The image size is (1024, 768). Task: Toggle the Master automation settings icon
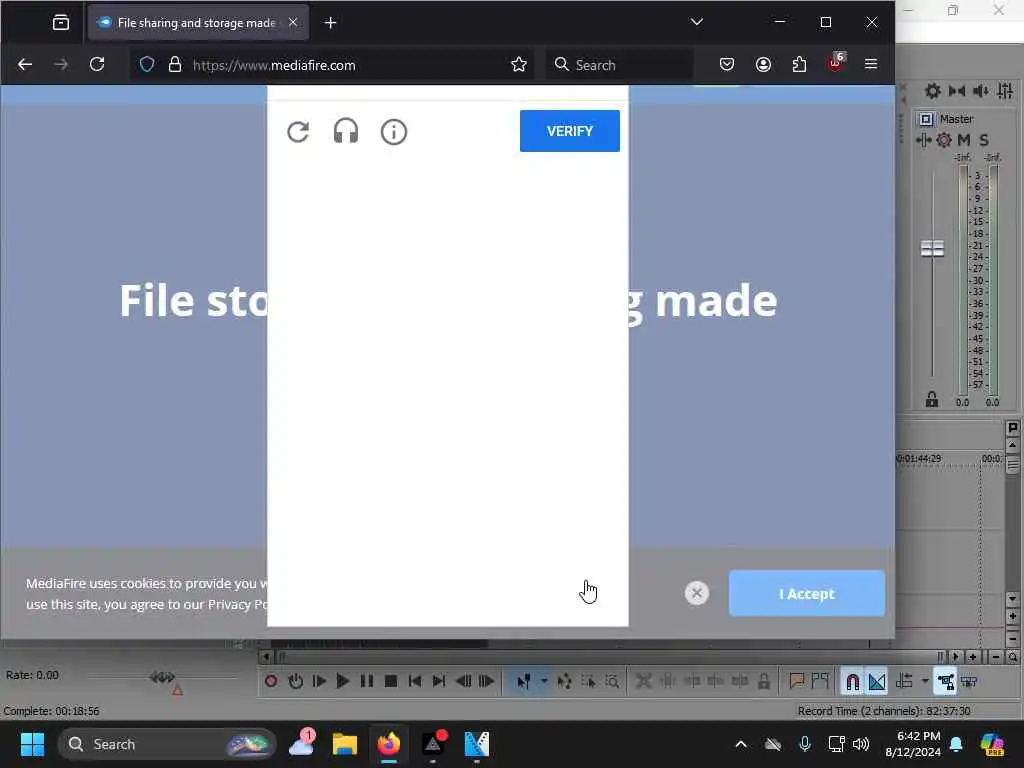click(923, 140)
